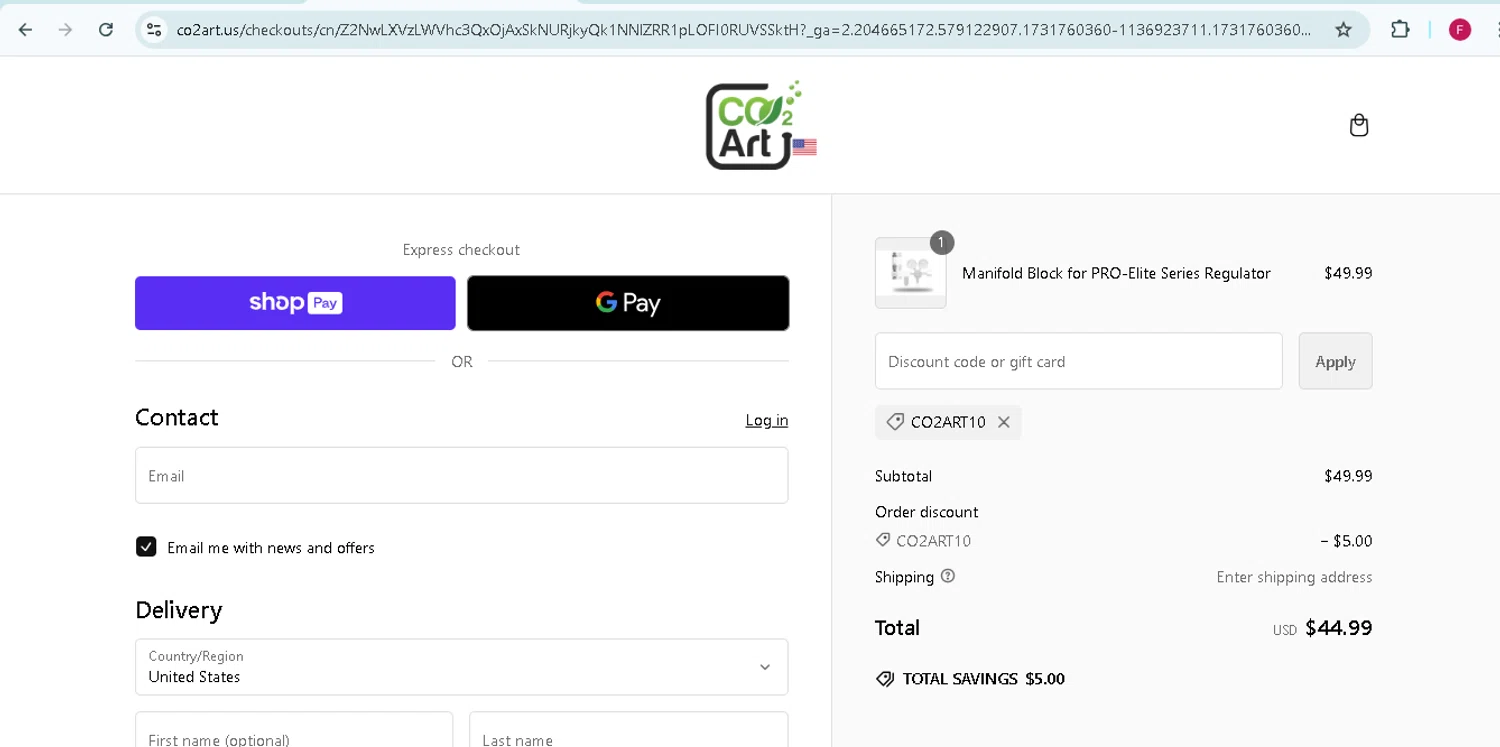Click the Order discount label

click(x=926, y=512)
